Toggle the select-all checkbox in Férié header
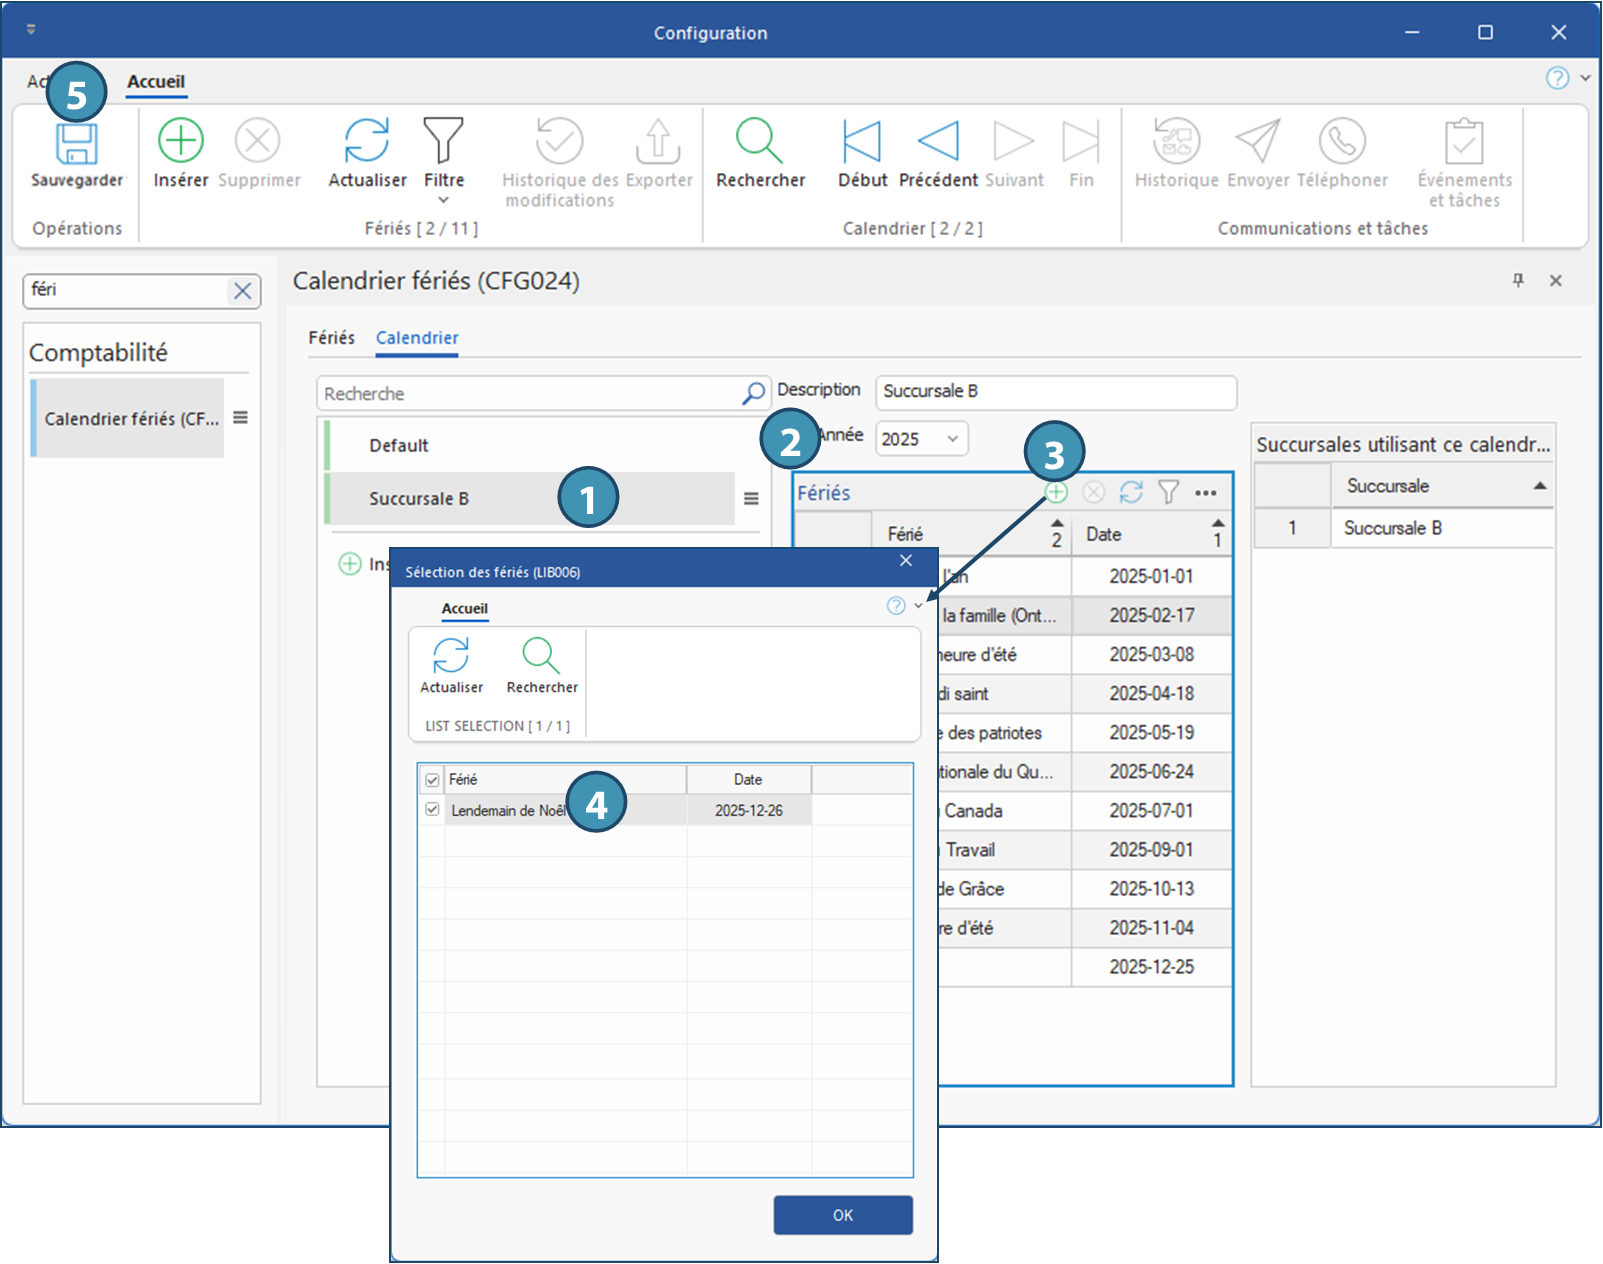Image resolution: width=1603 pixels, height=1264 pixels. 432,780
